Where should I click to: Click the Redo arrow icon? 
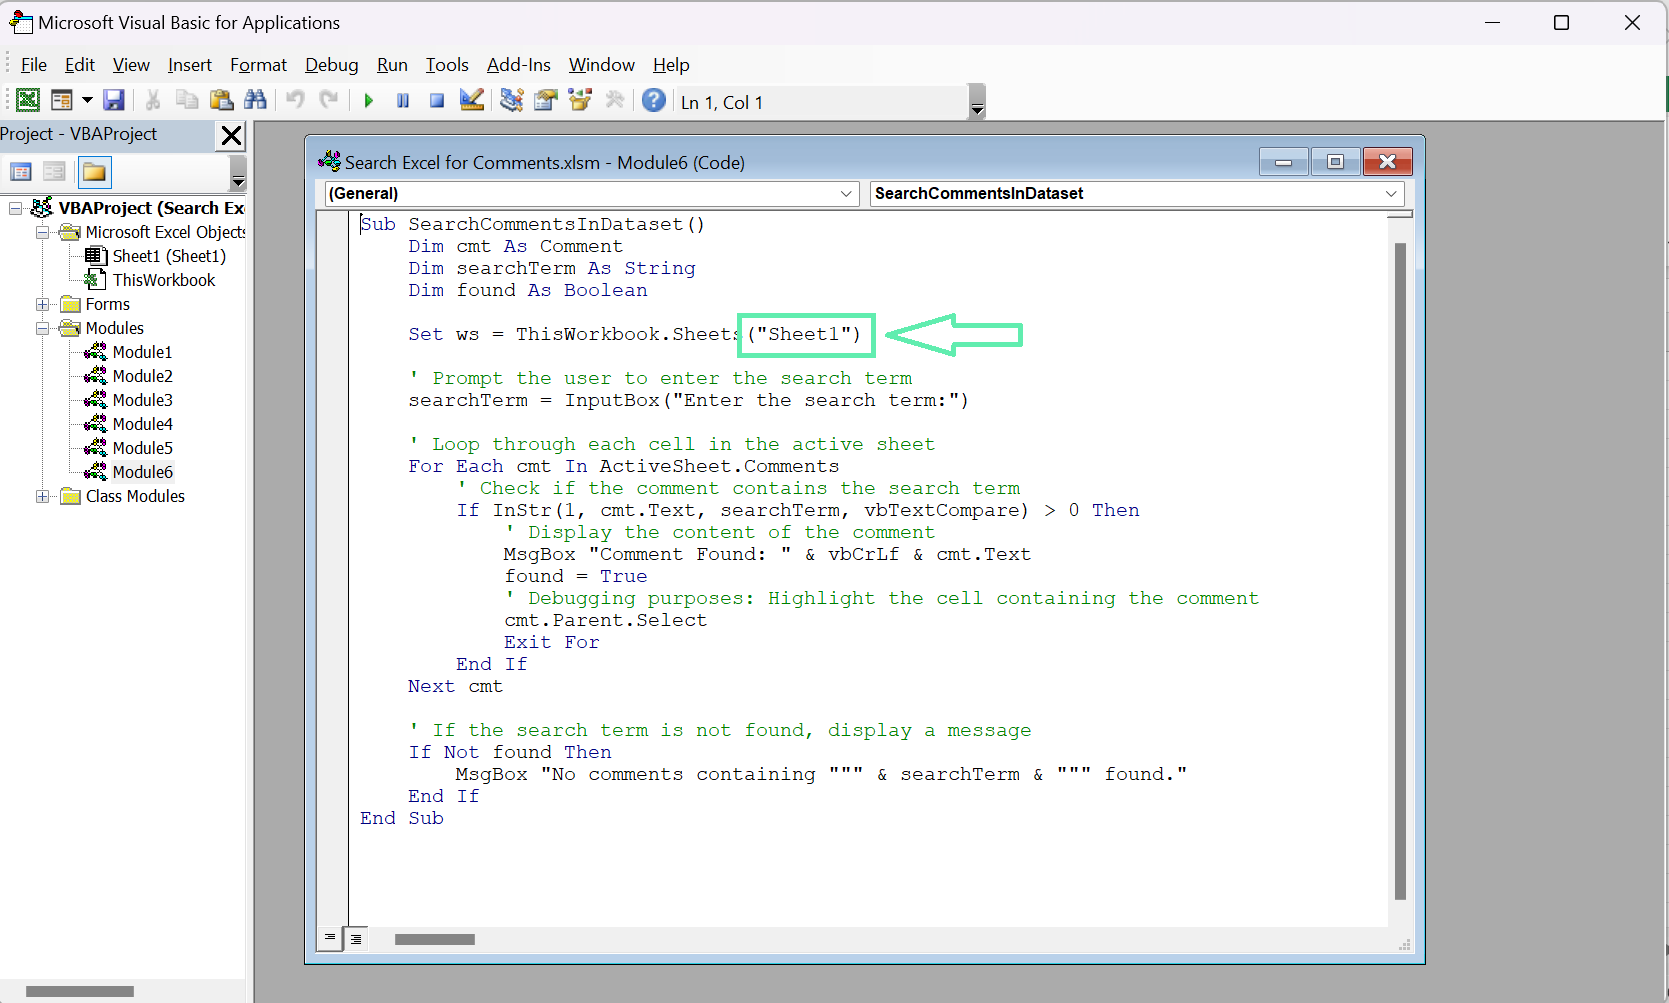click(329, 100)
